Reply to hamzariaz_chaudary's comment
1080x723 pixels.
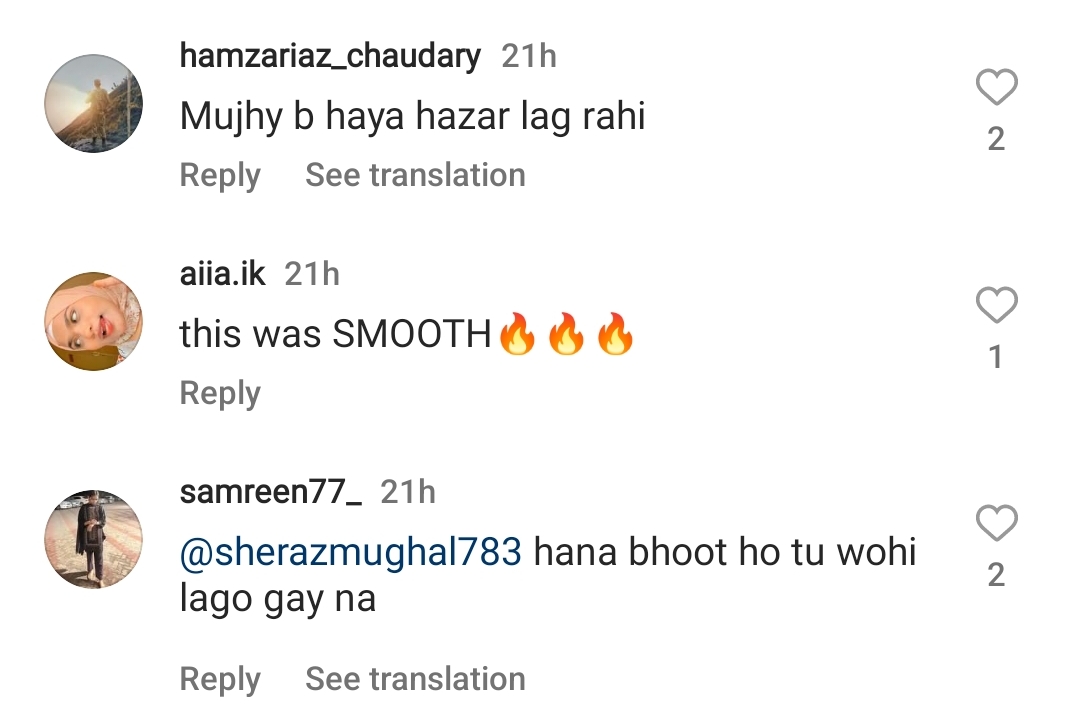(220, 176)
